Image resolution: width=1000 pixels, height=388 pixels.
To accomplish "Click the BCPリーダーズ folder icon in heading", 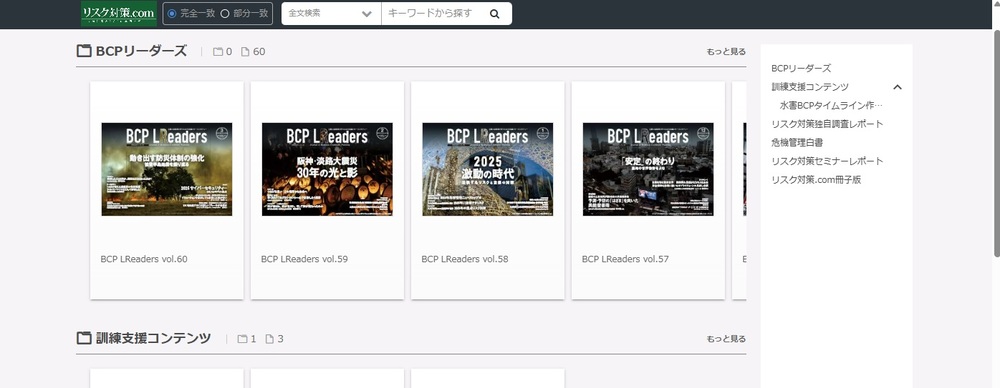I will [84, 51].
